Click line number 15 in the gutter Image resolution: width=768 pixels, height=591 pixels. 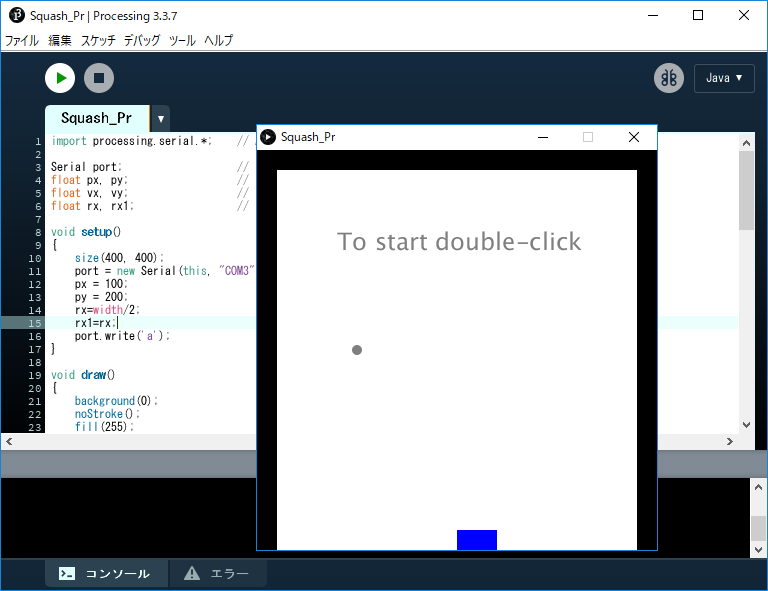[35, 323]
